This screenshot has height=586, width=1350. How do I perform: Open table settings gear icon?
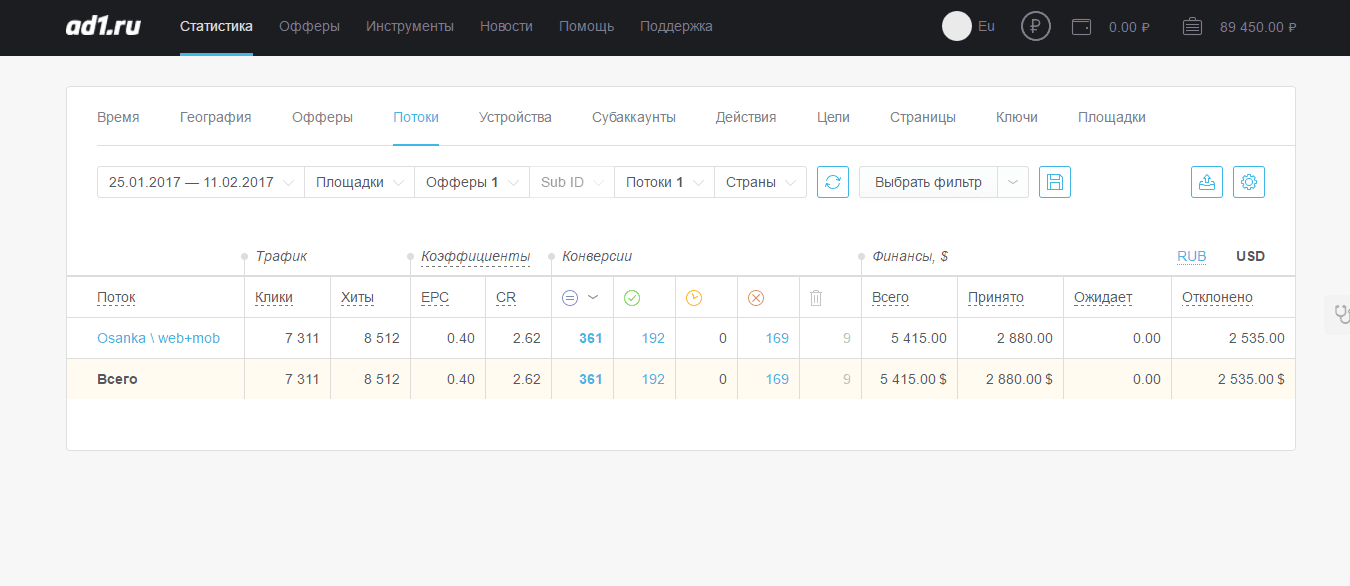[x=1249, y=182]
